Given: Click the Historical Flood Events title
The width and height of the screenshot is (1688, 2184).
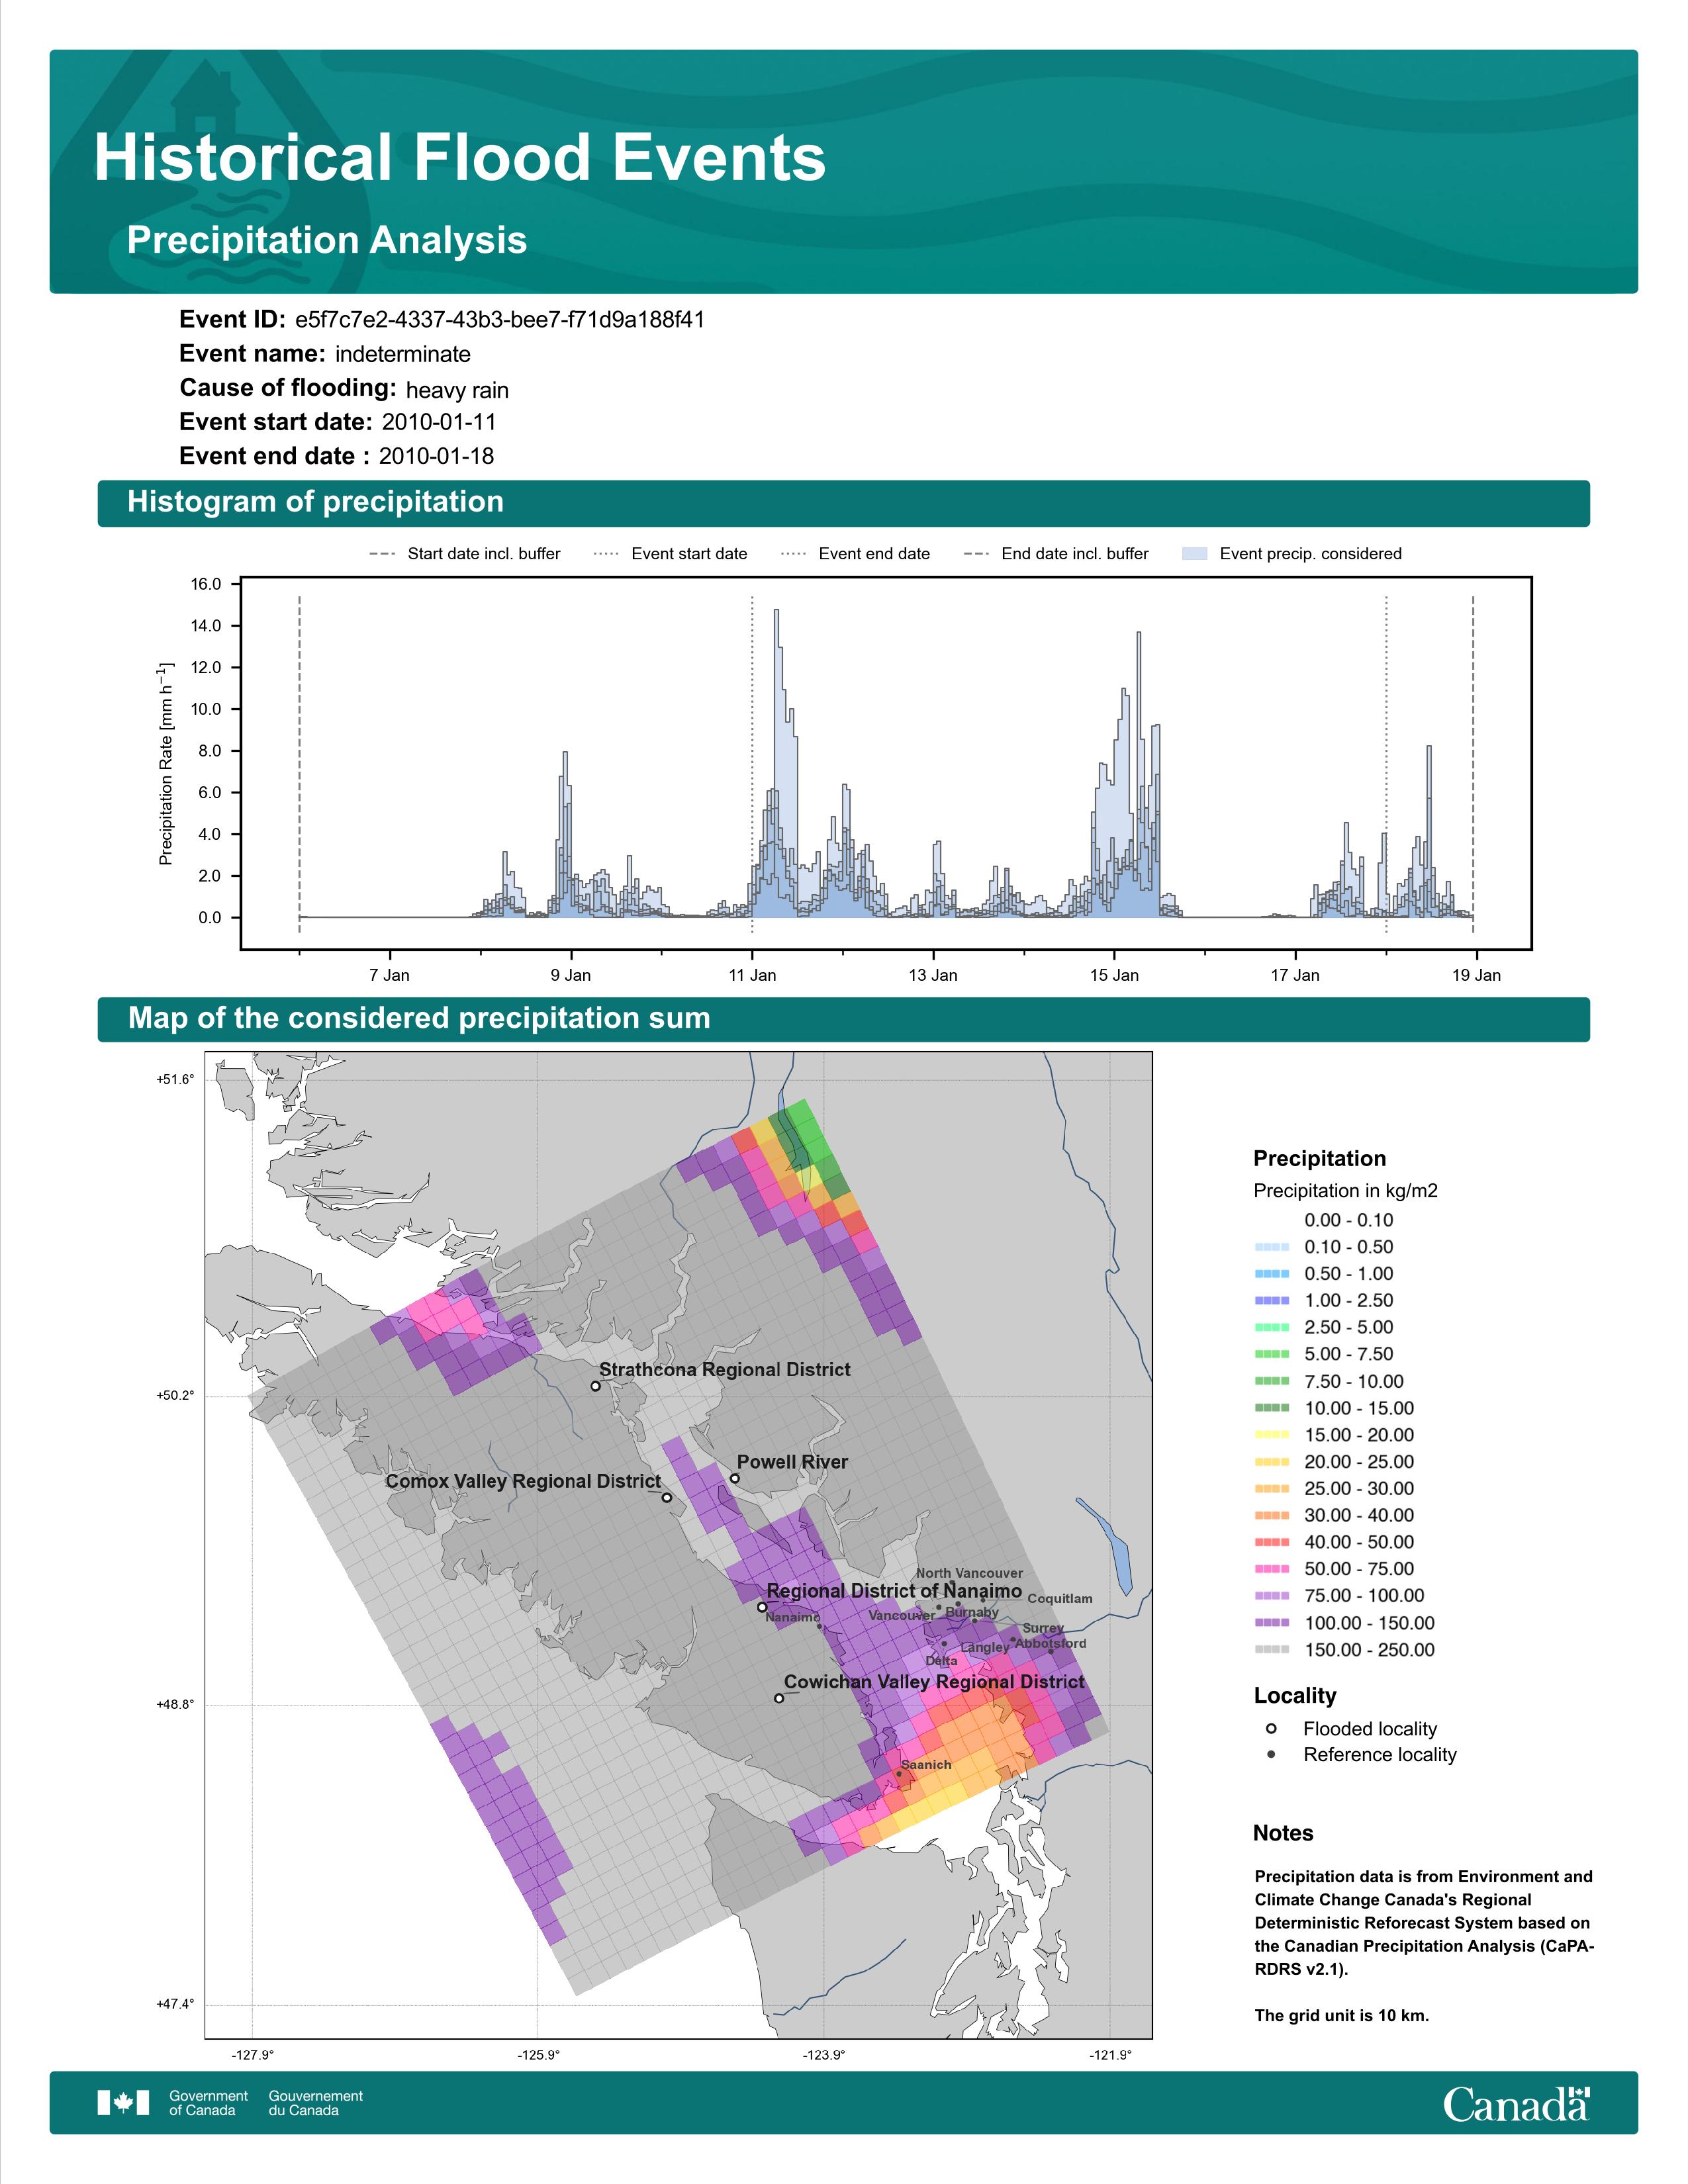Looking at the screenshot, I should click(x=460, y=158).
